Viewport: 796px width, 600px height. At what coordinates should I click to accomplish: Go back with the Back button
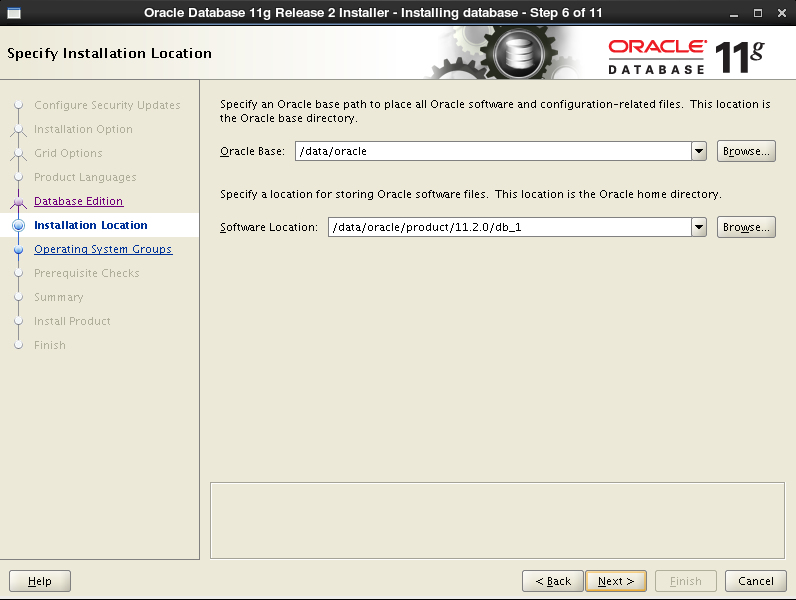(x=553, y=581)
